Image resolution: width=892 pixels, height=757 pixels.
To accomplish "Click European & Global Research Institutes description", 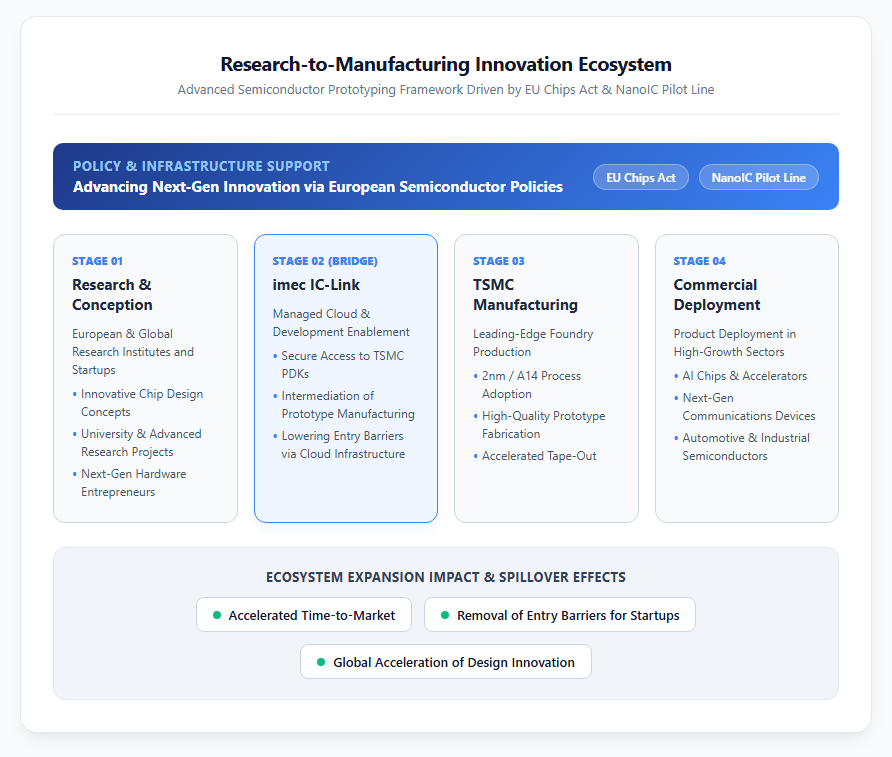I will click(x=133, y=352).
